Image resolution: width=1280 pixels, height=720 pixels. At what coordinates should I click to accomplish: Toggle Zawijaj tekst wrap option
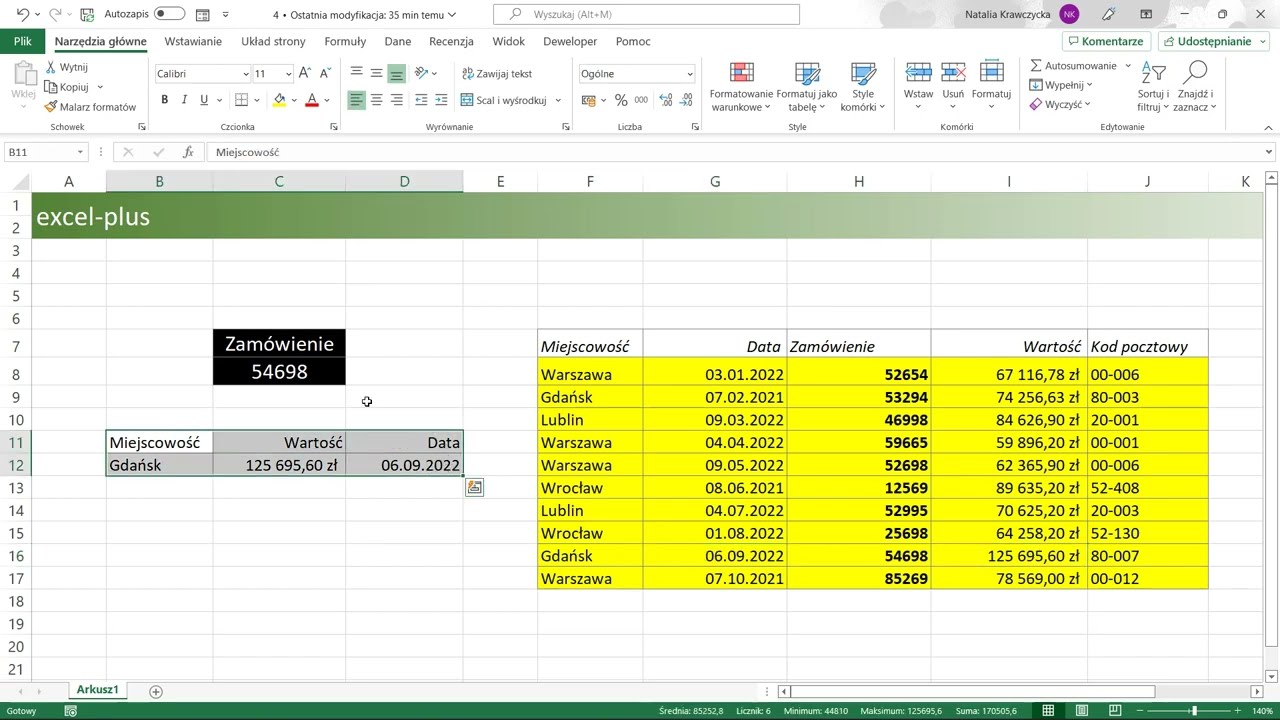click(497, 74)
